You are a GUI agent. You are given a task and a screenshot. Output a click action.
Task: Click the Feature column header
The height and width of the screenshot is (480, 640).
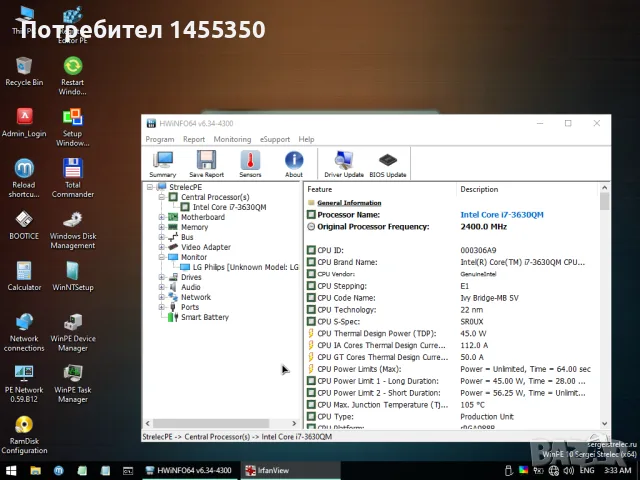(x=380, y=189)
